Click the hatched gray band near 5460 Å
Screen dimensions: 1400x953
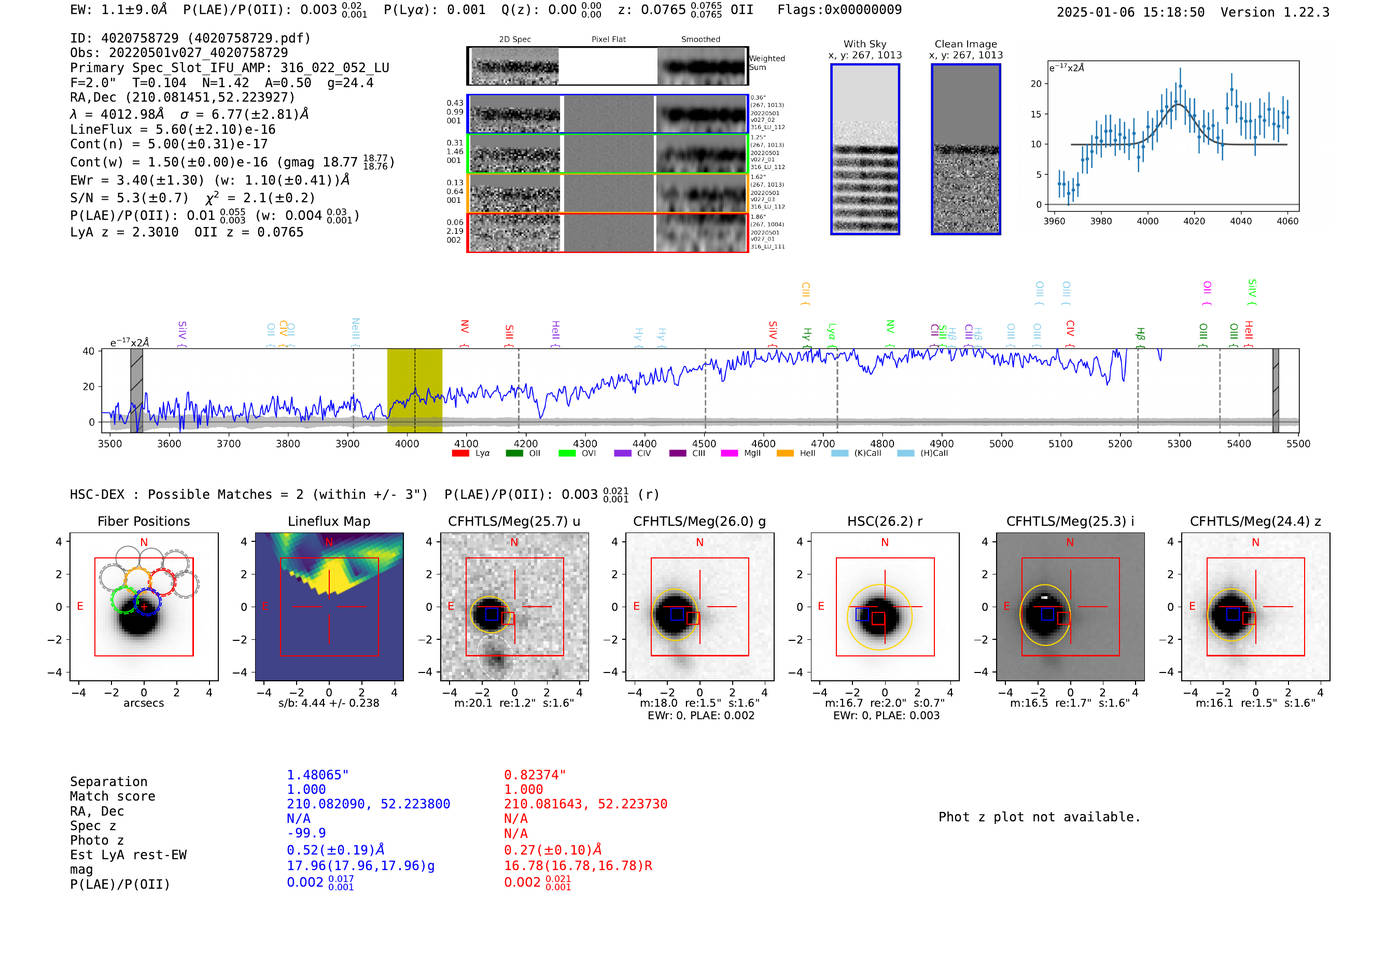pyautogui.click(x=1275, y=390)
